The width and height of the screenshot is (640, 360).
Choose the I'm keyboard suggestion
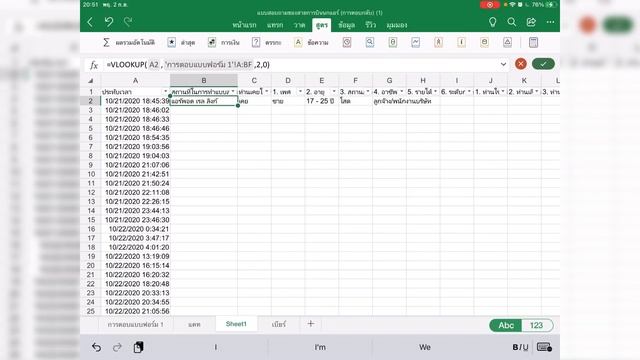320,347
